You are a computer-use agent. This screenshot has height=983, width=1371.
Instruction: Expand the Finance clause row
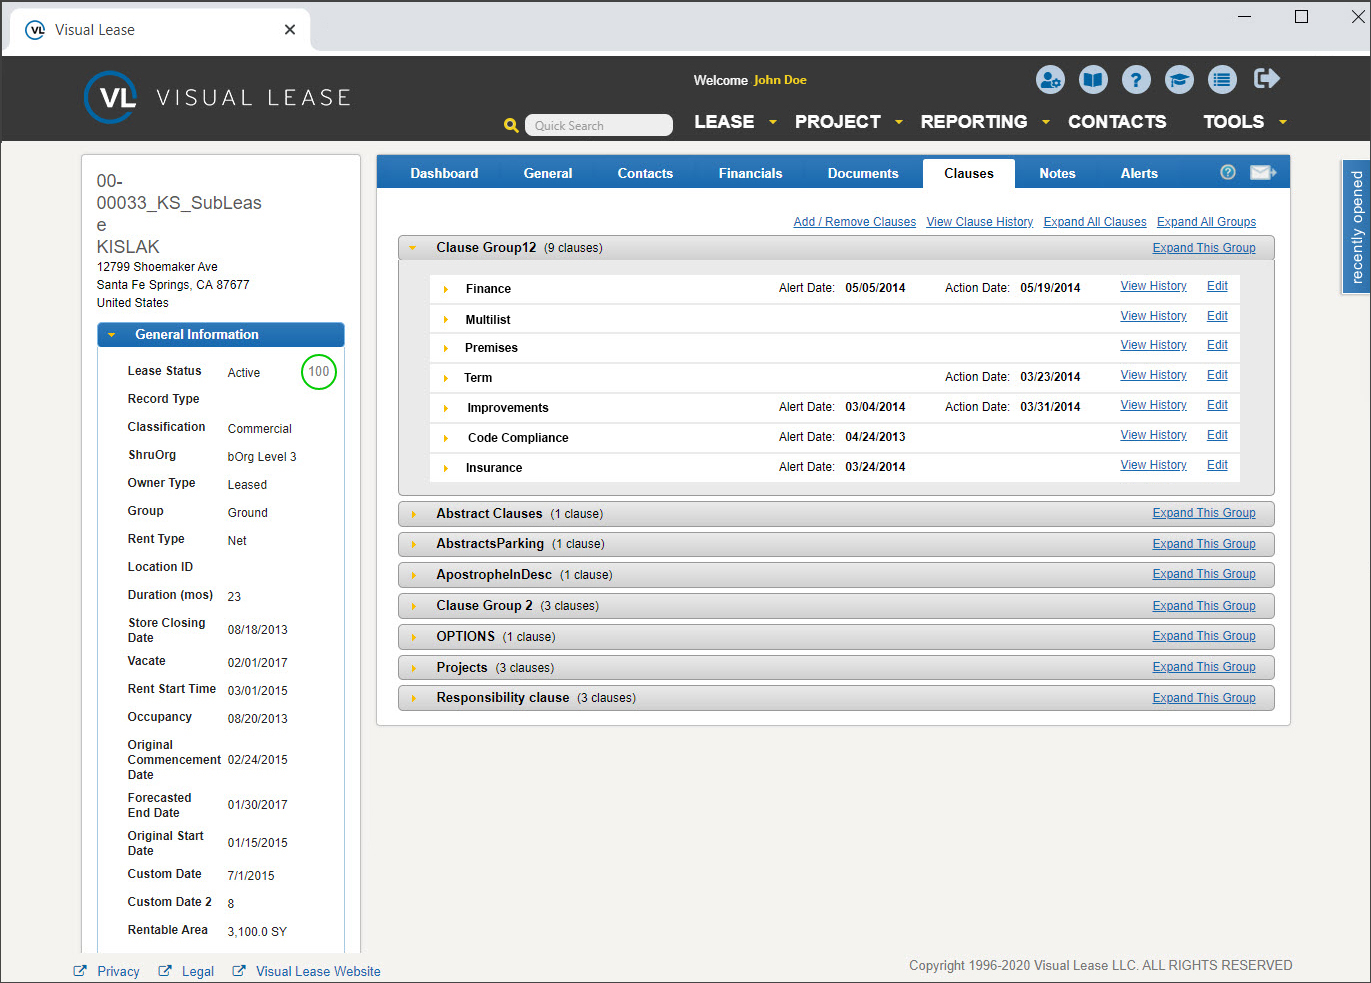[x=446, y=289]
